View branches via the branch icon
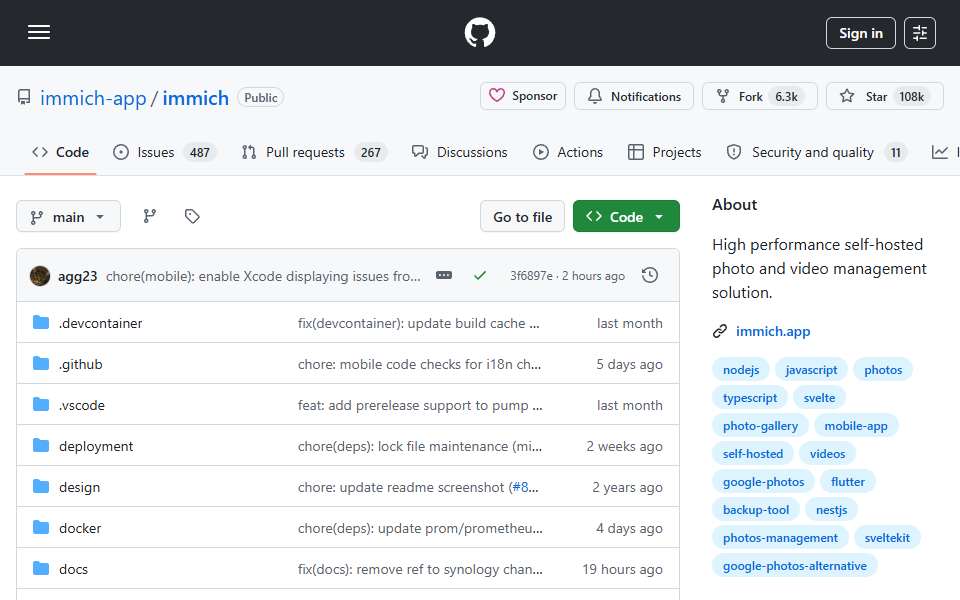Image resolution: width=960 pixels, height=600 pixels. click(149, 216)
